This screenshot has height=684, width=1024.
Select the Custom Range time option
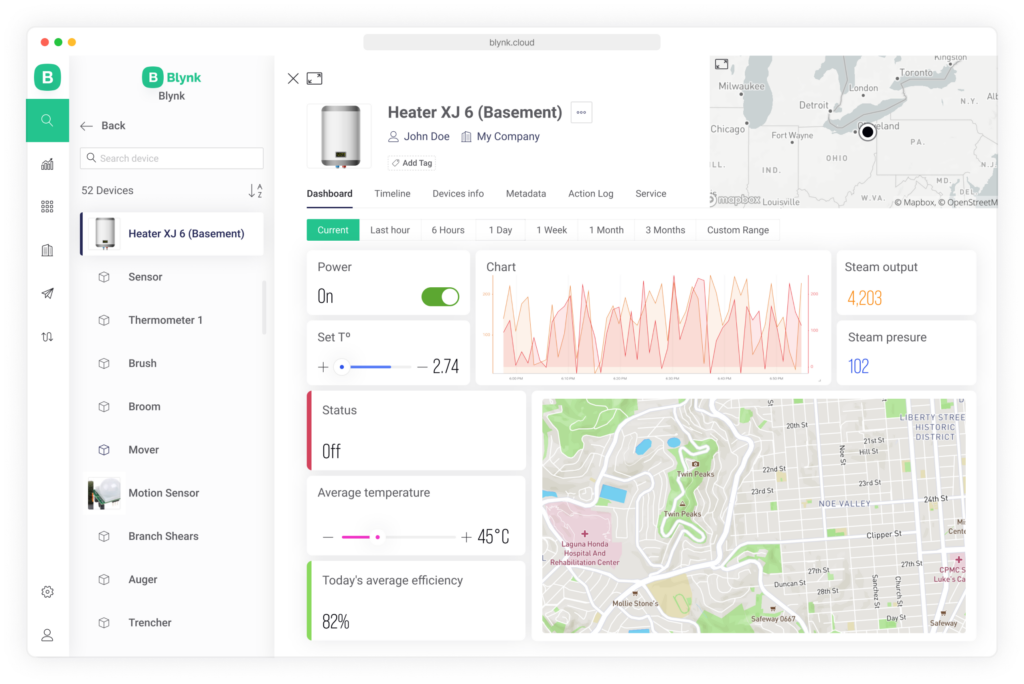[x=738, y=230]
